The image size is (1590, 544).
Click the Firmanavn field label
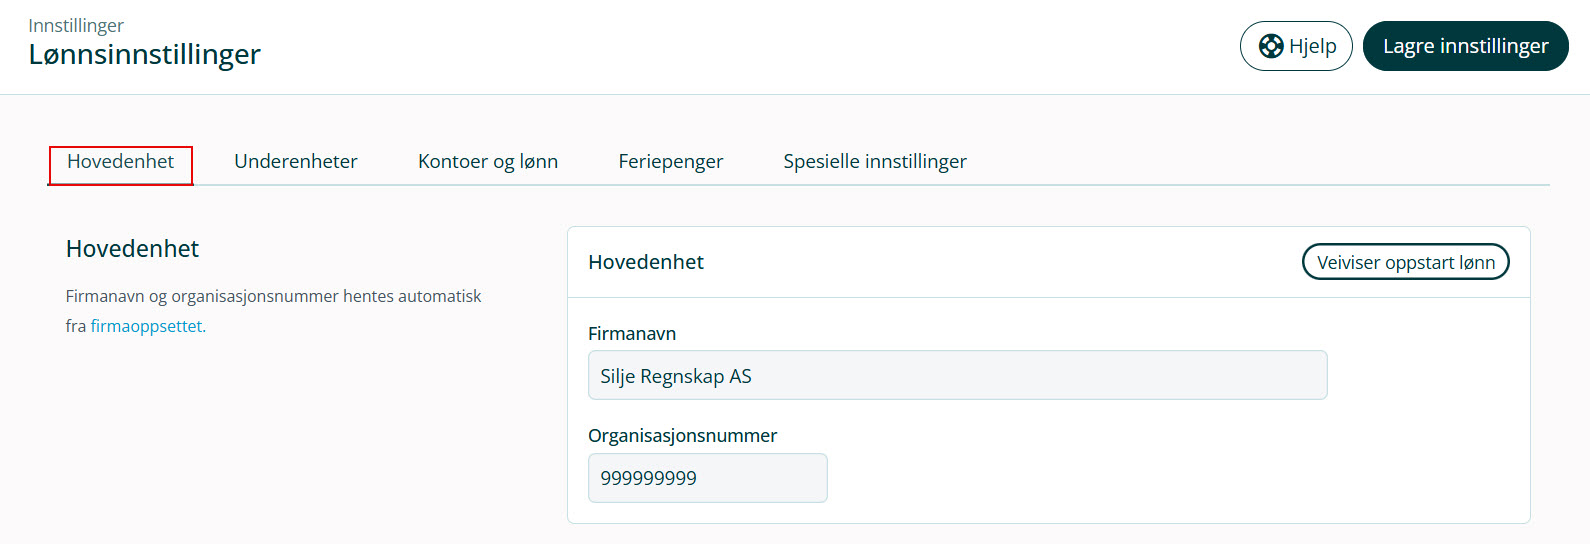632,333
